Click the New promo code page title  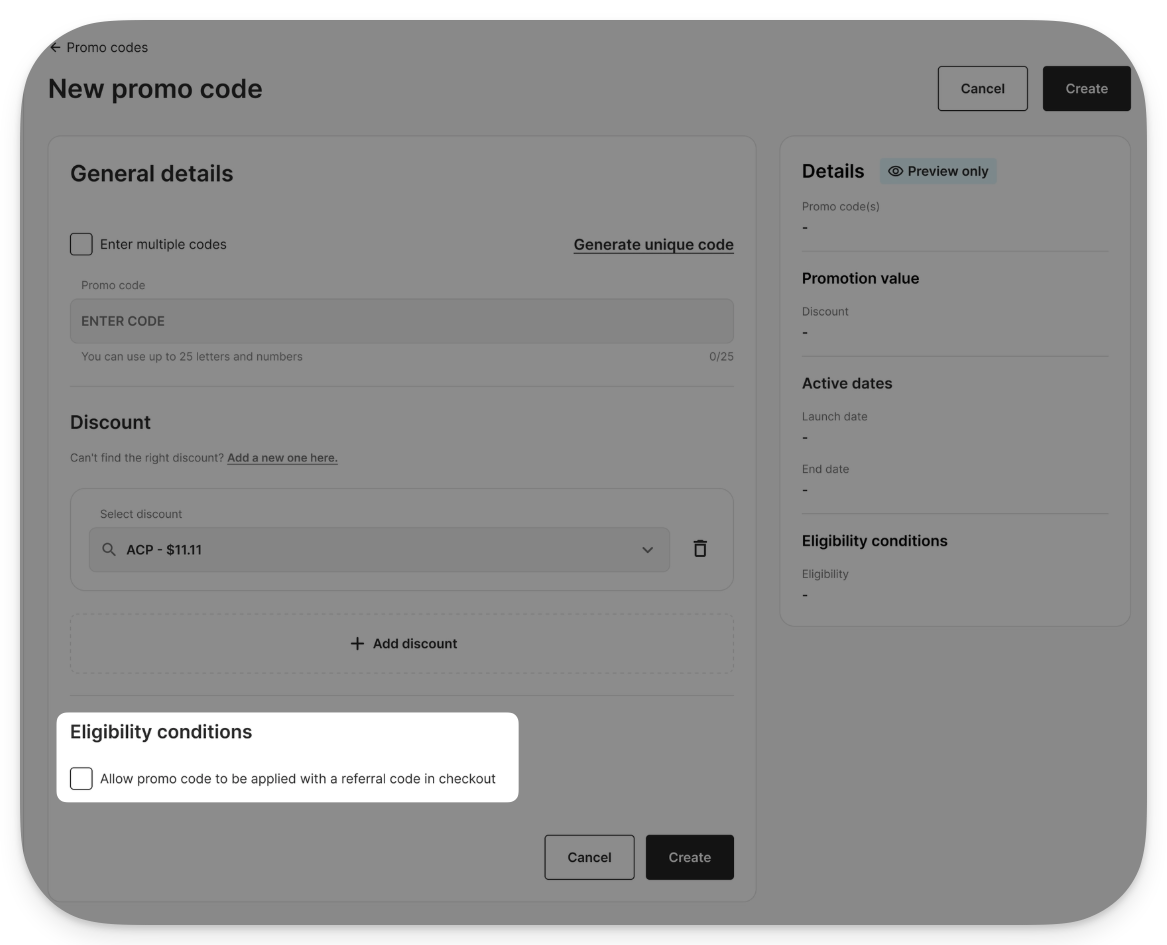pos(155,89)
